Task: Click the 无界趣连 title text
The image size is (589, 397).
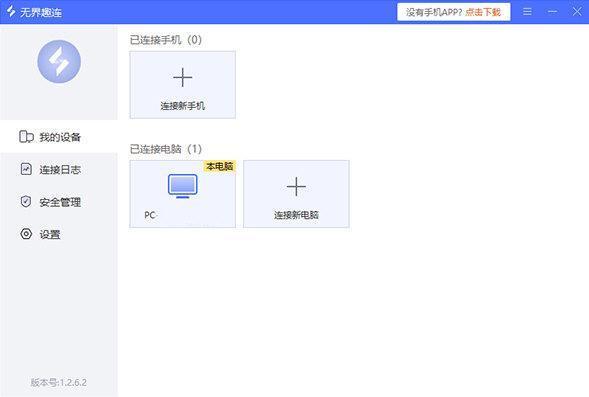Action: coord(41,12)
